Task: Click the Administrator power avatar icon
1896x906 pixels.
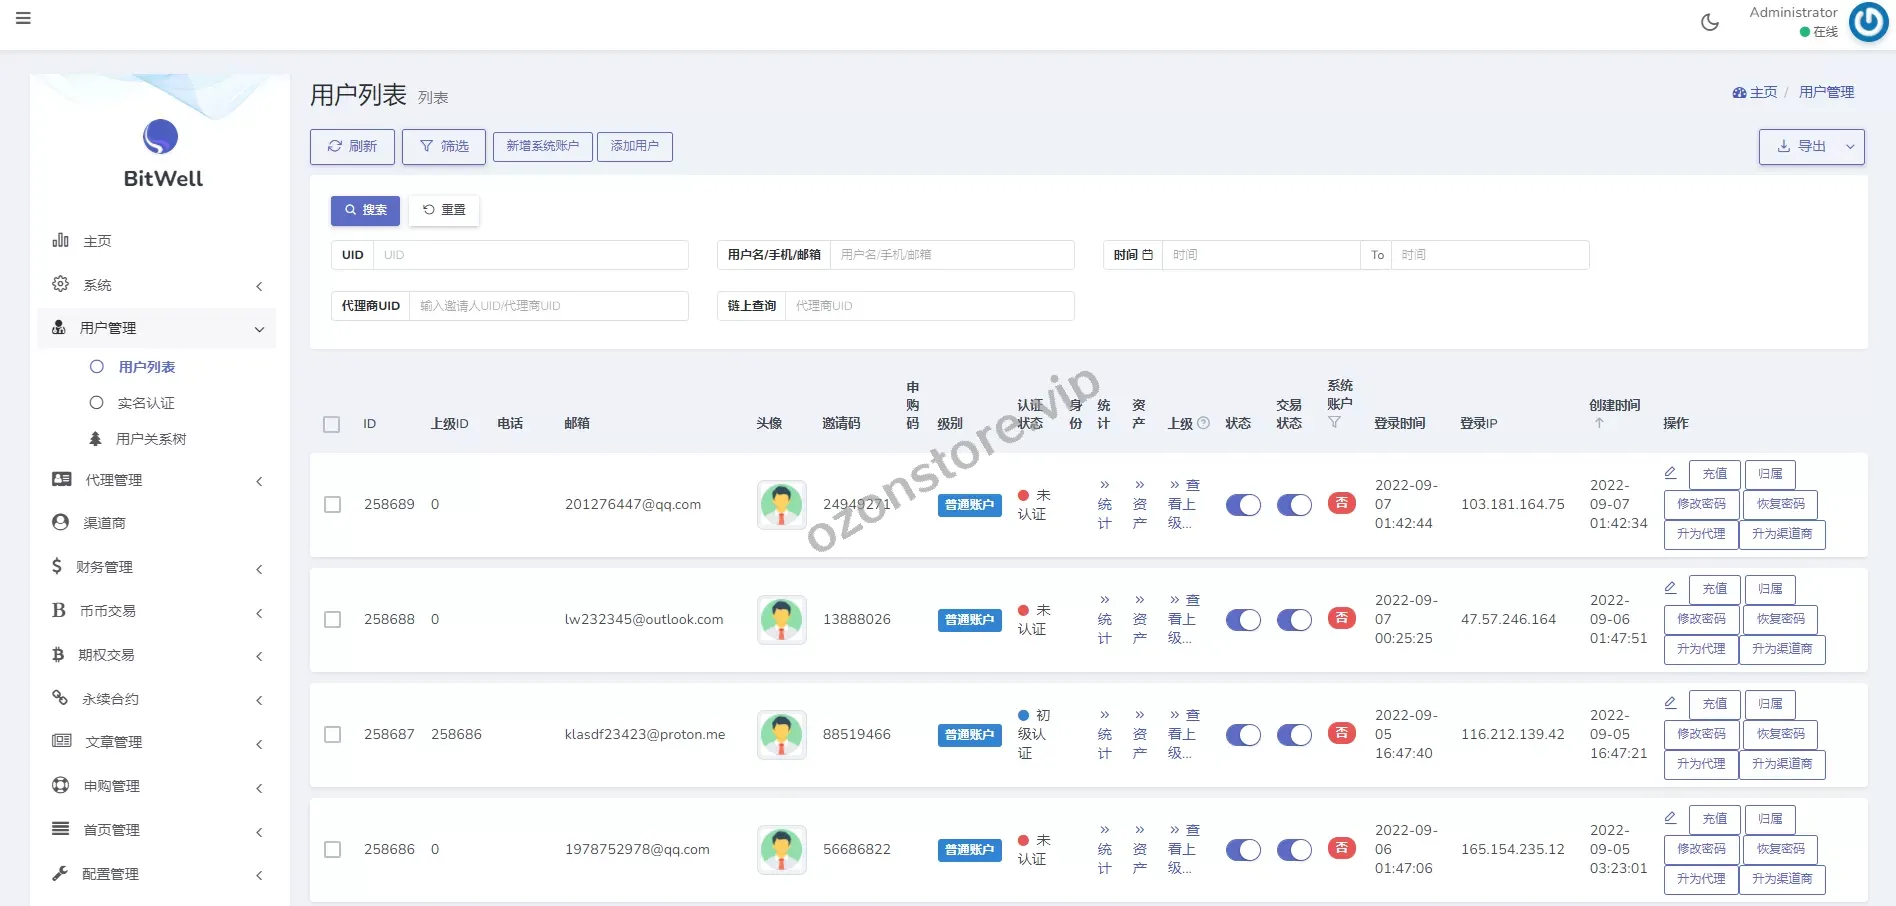Action: pos(1868,22)
